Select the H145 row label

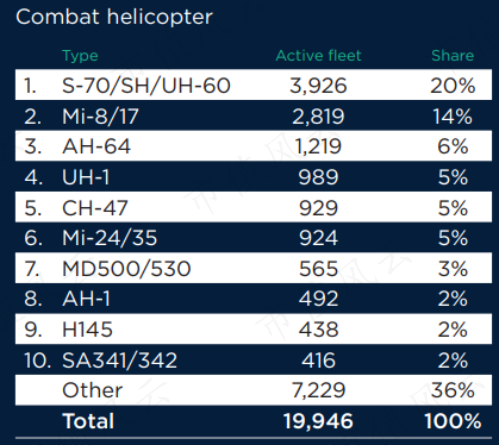87,329
